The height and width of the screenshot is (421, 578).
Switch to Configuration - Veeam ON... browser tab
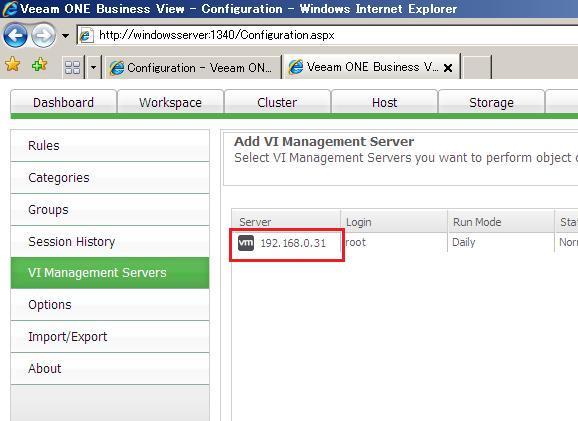pyautogui.click(x=193, y=67)
